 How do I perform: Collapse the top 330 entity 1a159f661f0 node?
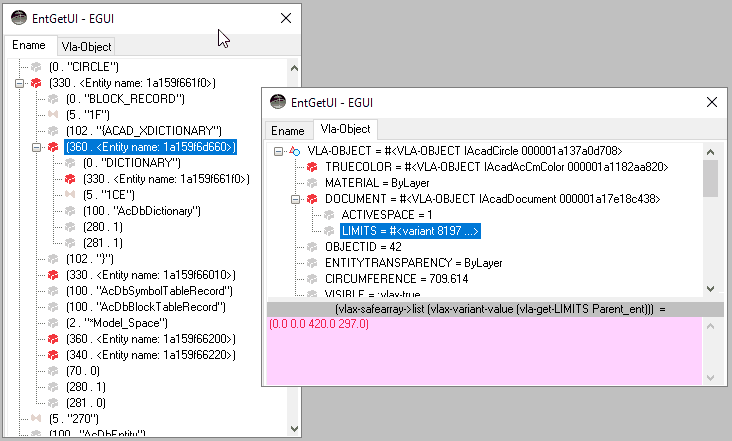coord(19,83)
